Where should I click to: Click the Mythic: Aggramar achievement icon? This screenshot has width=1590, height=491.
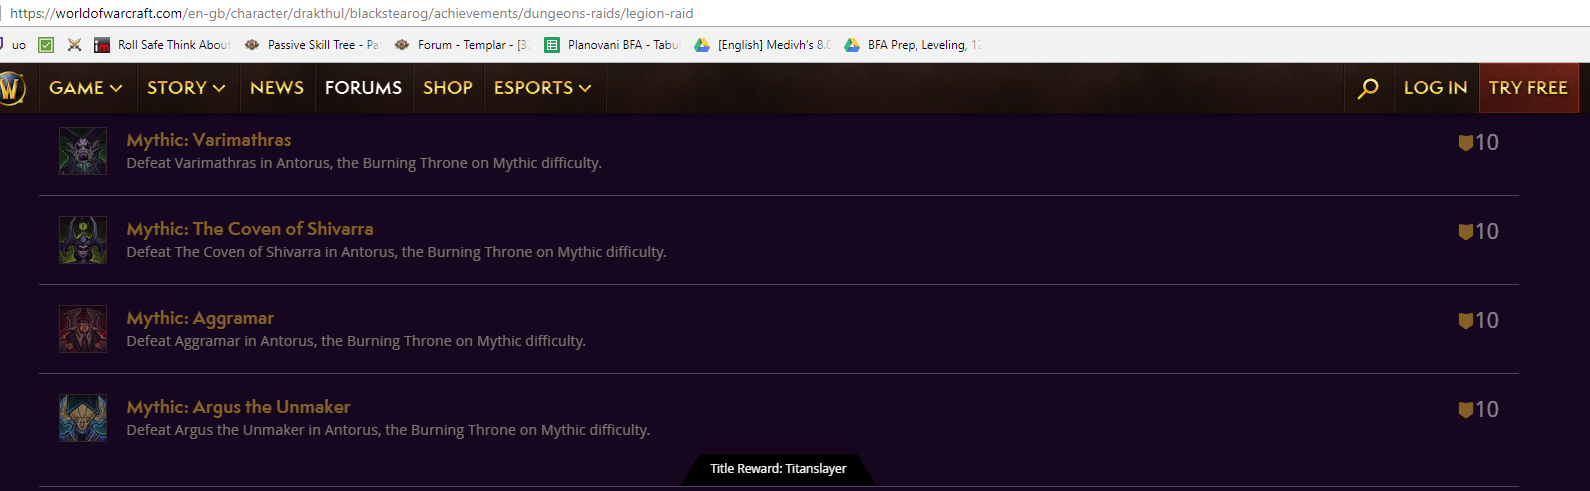[83, 329]
